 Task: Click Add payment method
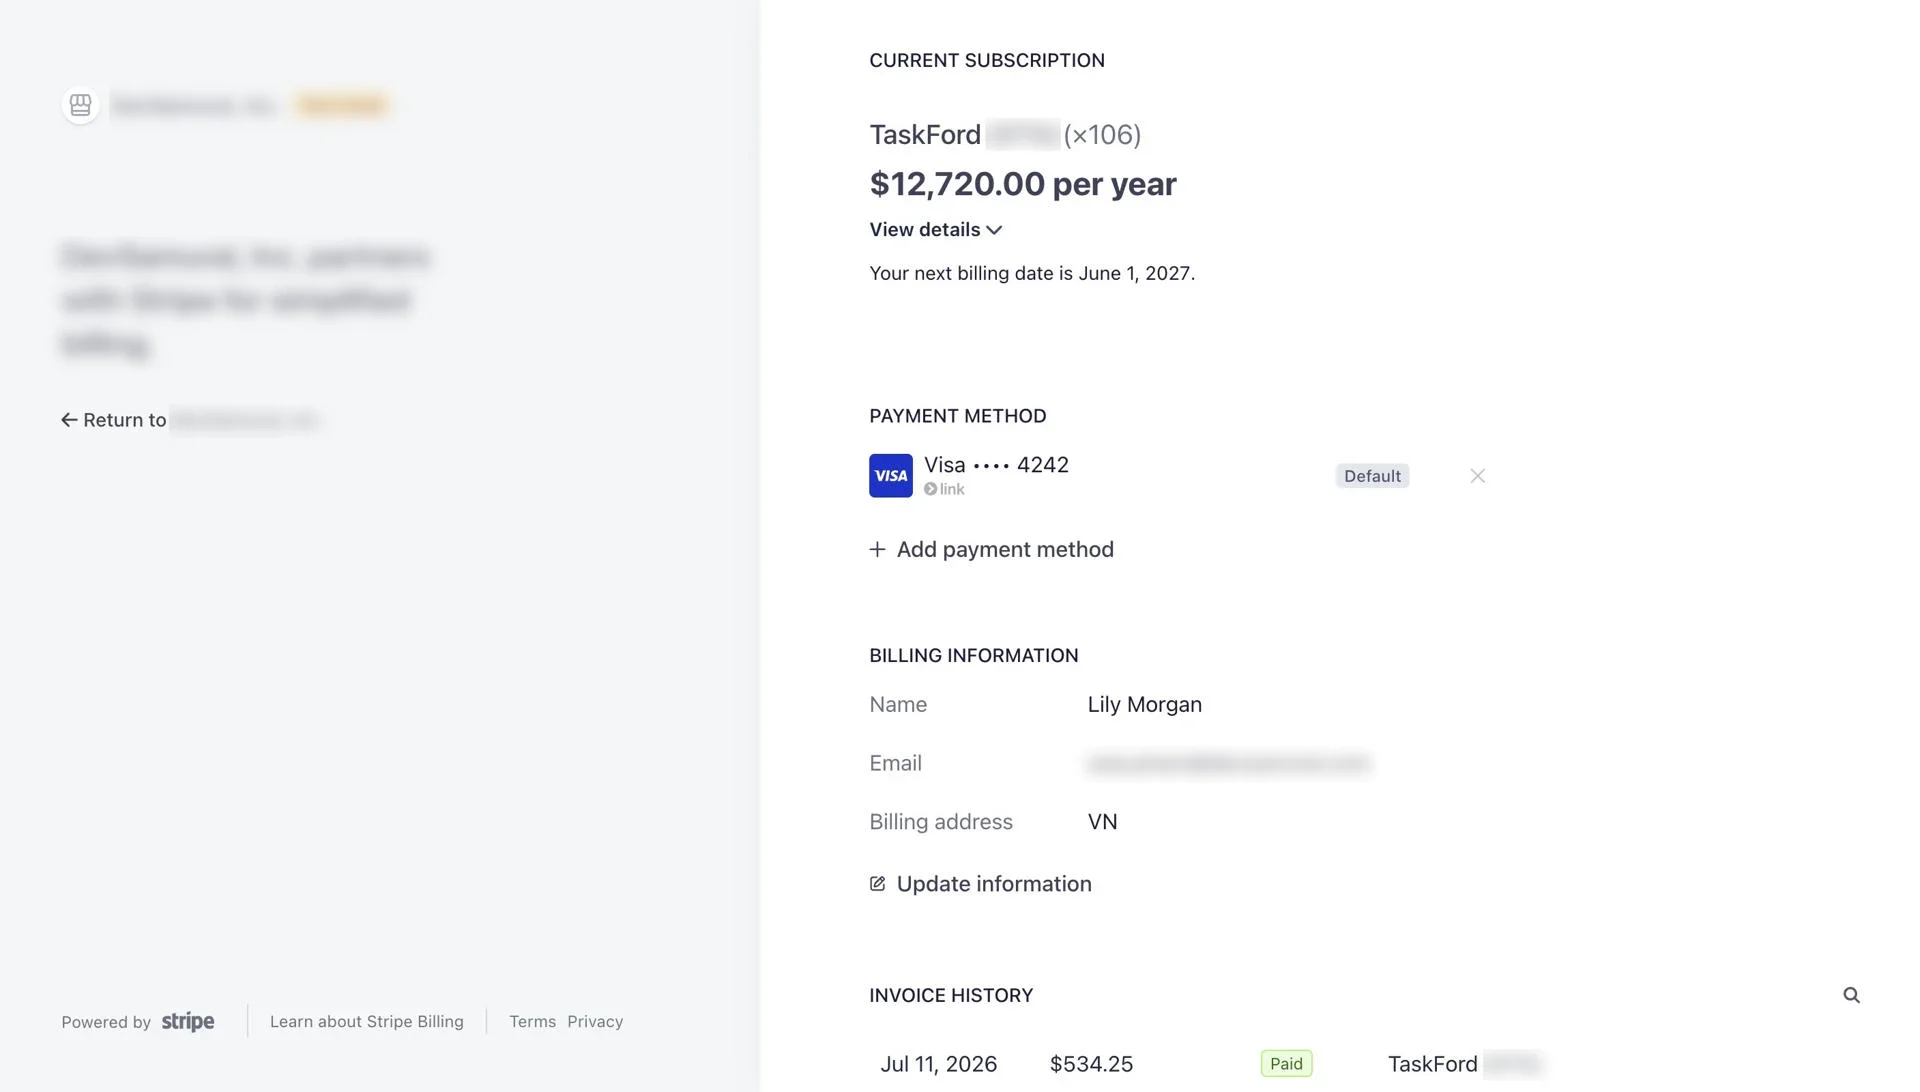pyautogui.click(x=991, y=550)
